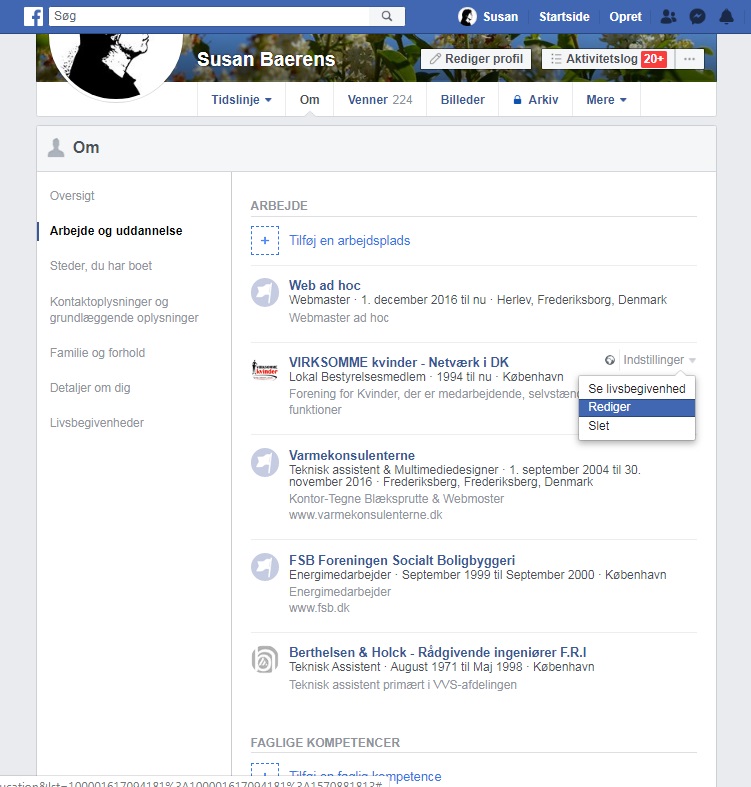Select the Om tab
751x787 pixels.
tap(309, 99)
